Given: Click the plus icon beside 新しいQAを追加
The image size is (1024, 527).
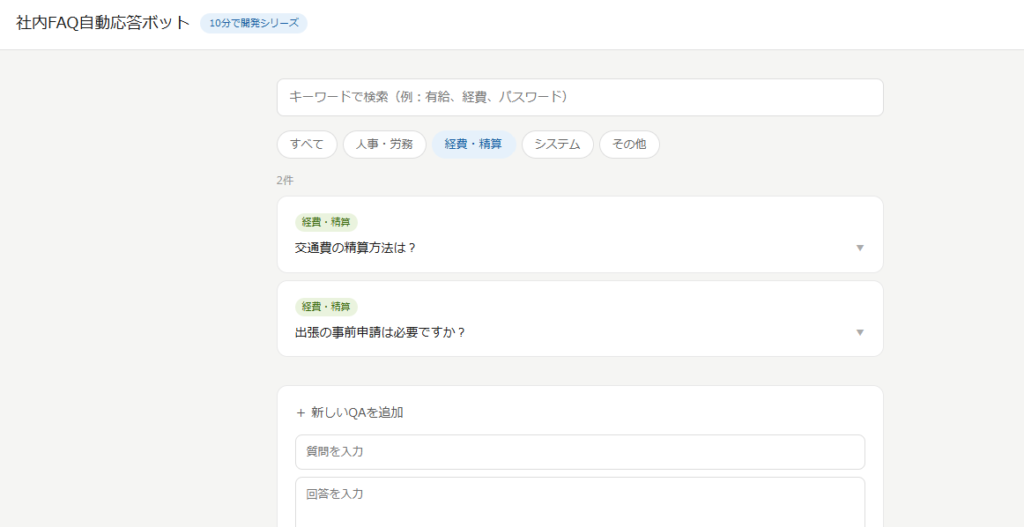Looking at the screenshot, I should [300, 412].
